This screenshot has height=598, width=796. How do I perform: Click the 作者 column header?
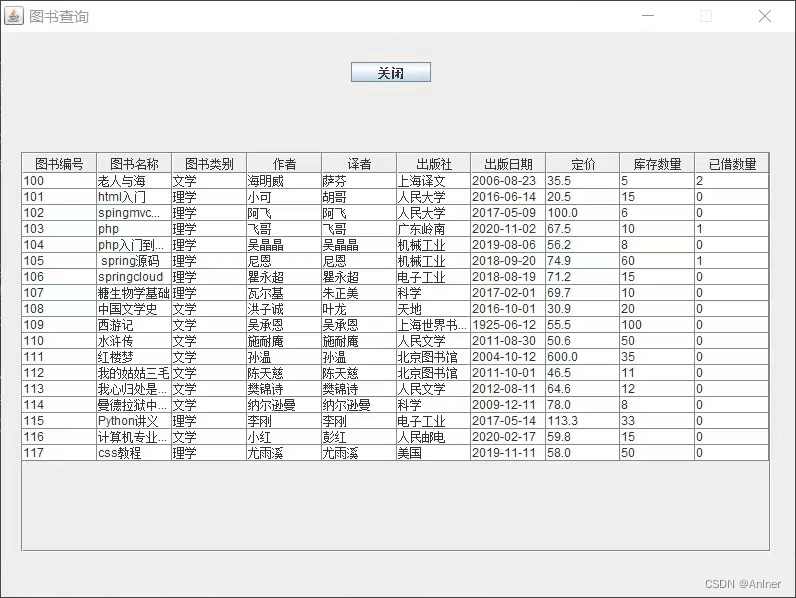284,164
